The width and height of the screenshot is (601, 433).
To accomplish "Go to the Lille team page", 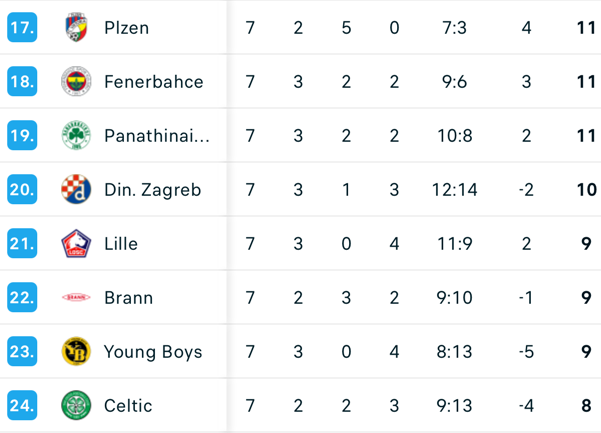I will click(x=121, y=244).
